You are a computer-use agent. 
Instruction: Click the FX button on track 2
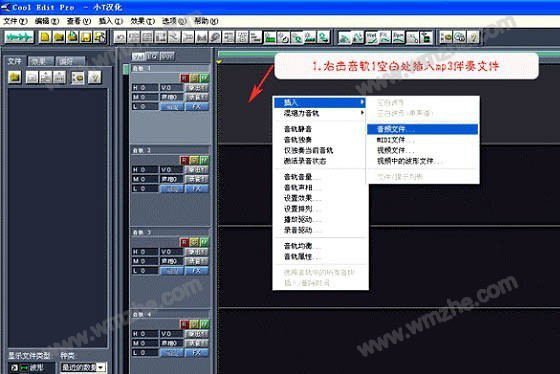[x=196, y=189]
